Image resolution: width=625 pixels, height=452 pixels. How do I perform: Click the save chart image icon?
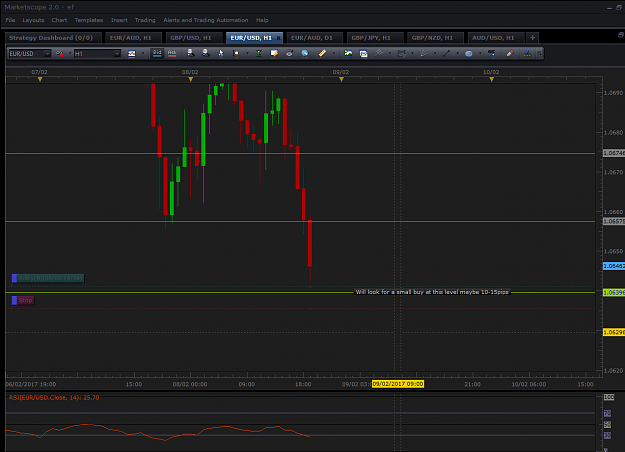pyautogui.click(x=348, y=53)
